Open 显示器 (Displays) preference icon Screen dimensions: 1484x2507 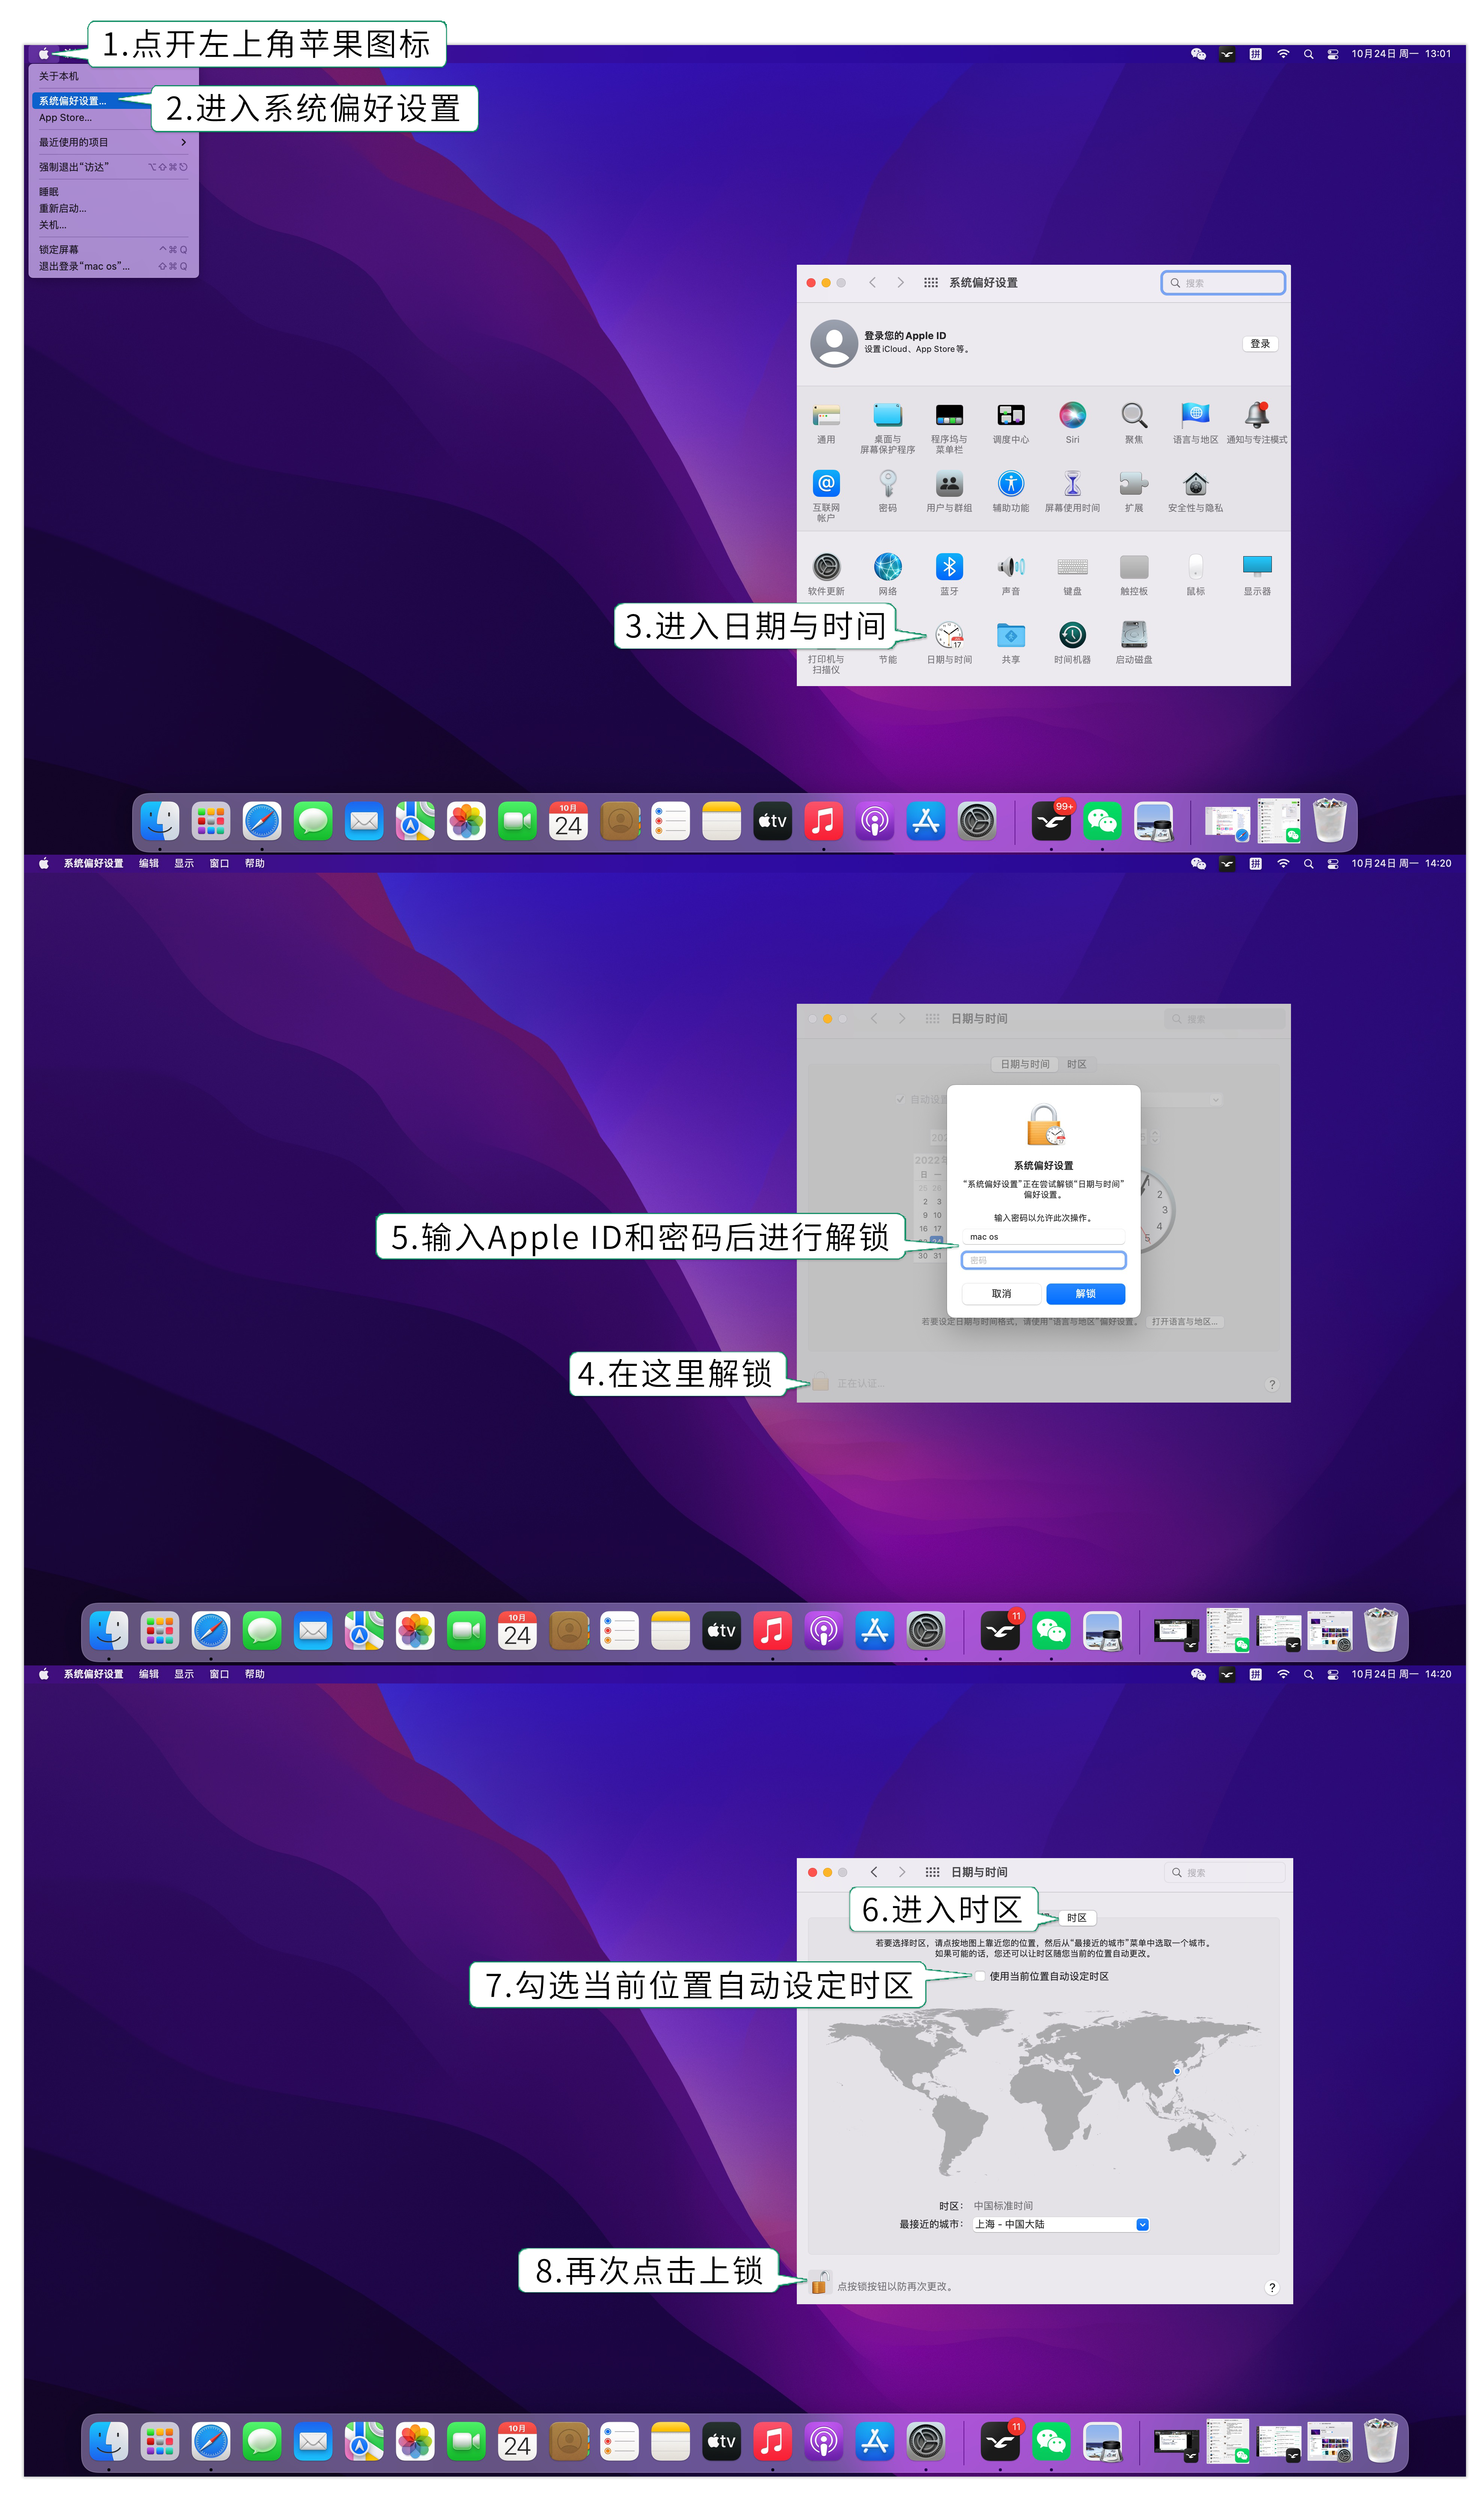tap(1257, 567)
